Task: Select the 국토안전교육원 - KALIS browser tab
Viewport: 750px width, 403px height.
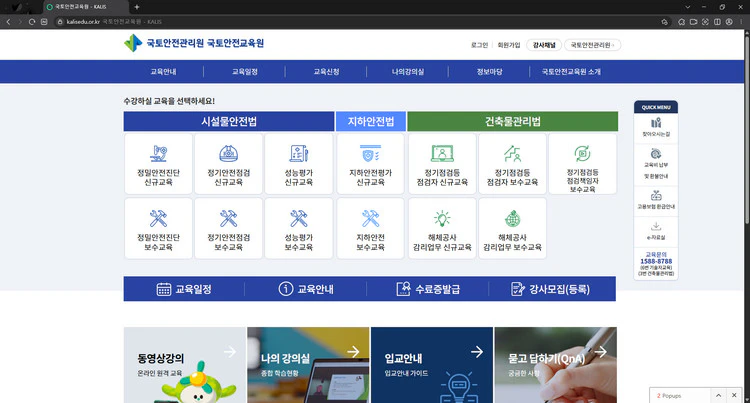Action: pyautogui.click(x=86, y=7)
